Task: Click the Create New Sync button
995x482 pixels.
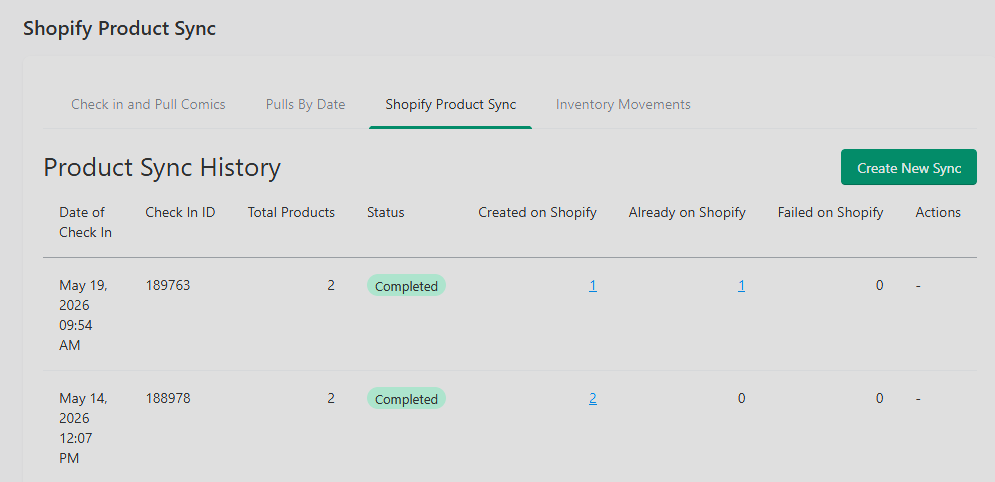Action: [909, 167]
